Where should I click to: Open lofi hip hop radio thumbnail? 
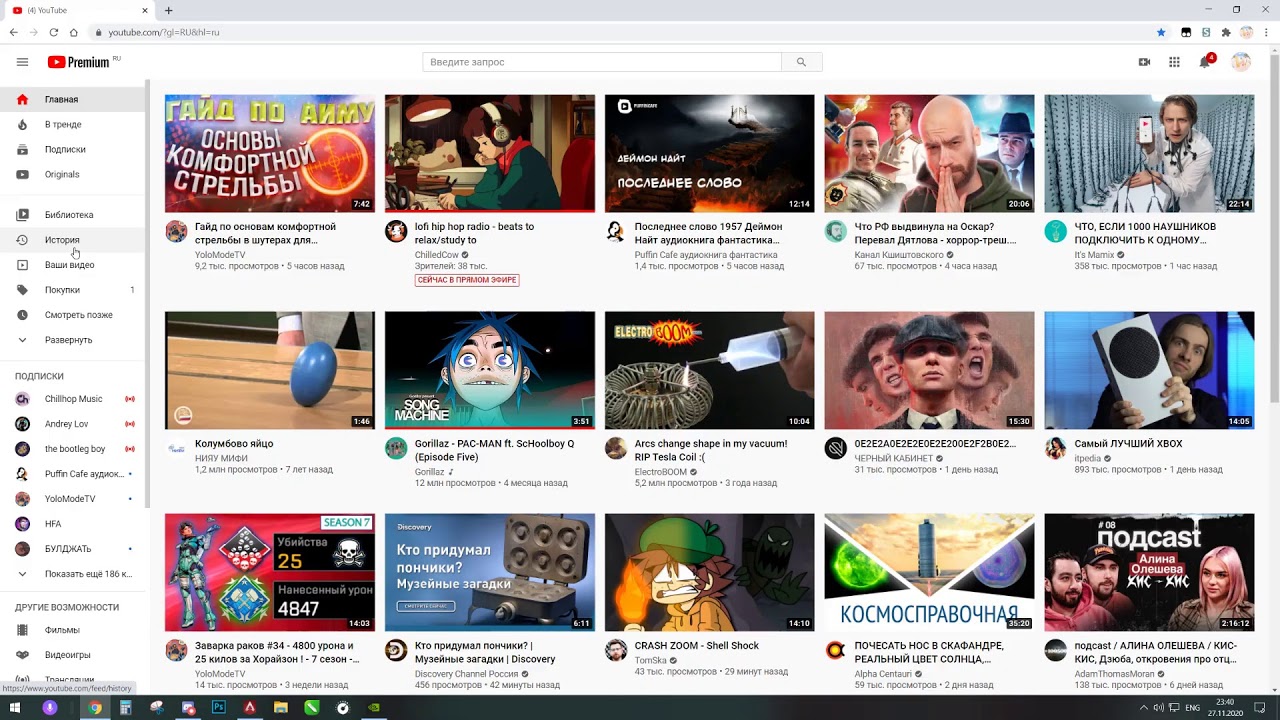click(x=490, y=153)
